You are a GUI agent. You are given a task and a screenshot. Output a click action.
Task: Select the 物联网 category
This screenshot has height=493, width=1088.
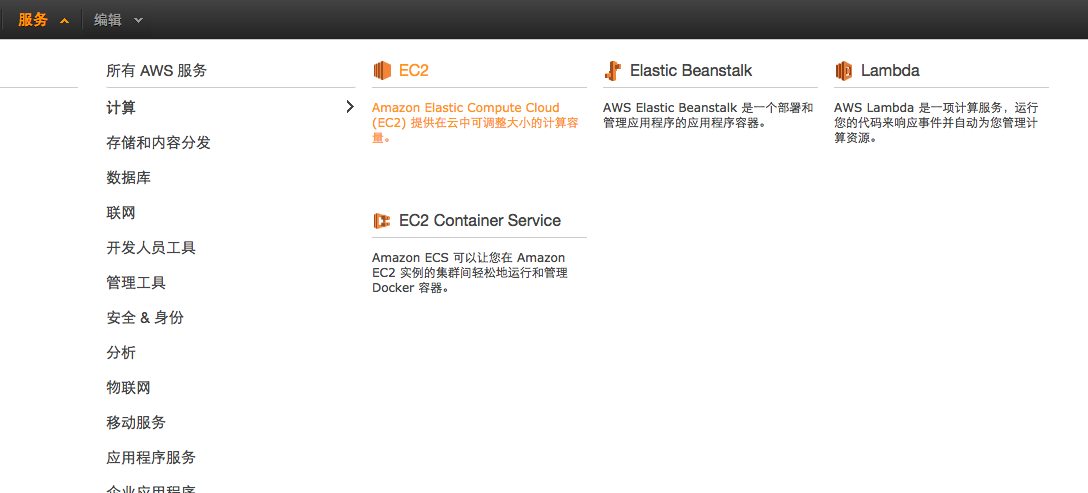(128, 387)
